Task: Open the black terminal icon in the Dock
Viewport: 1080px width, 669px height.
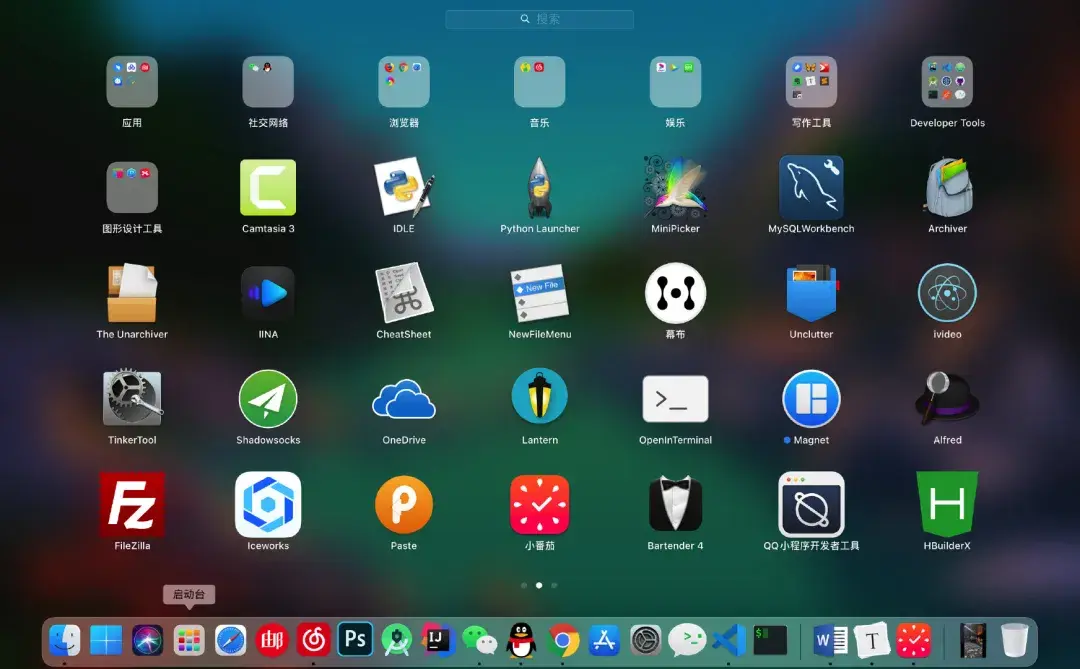Action: [x=770, y=640]
